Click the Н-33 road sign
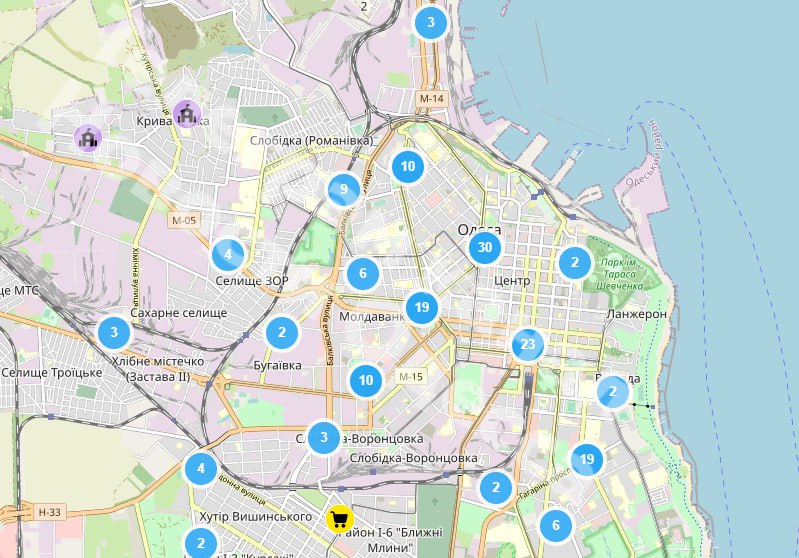The image size is (799, 558). [49, 513]
